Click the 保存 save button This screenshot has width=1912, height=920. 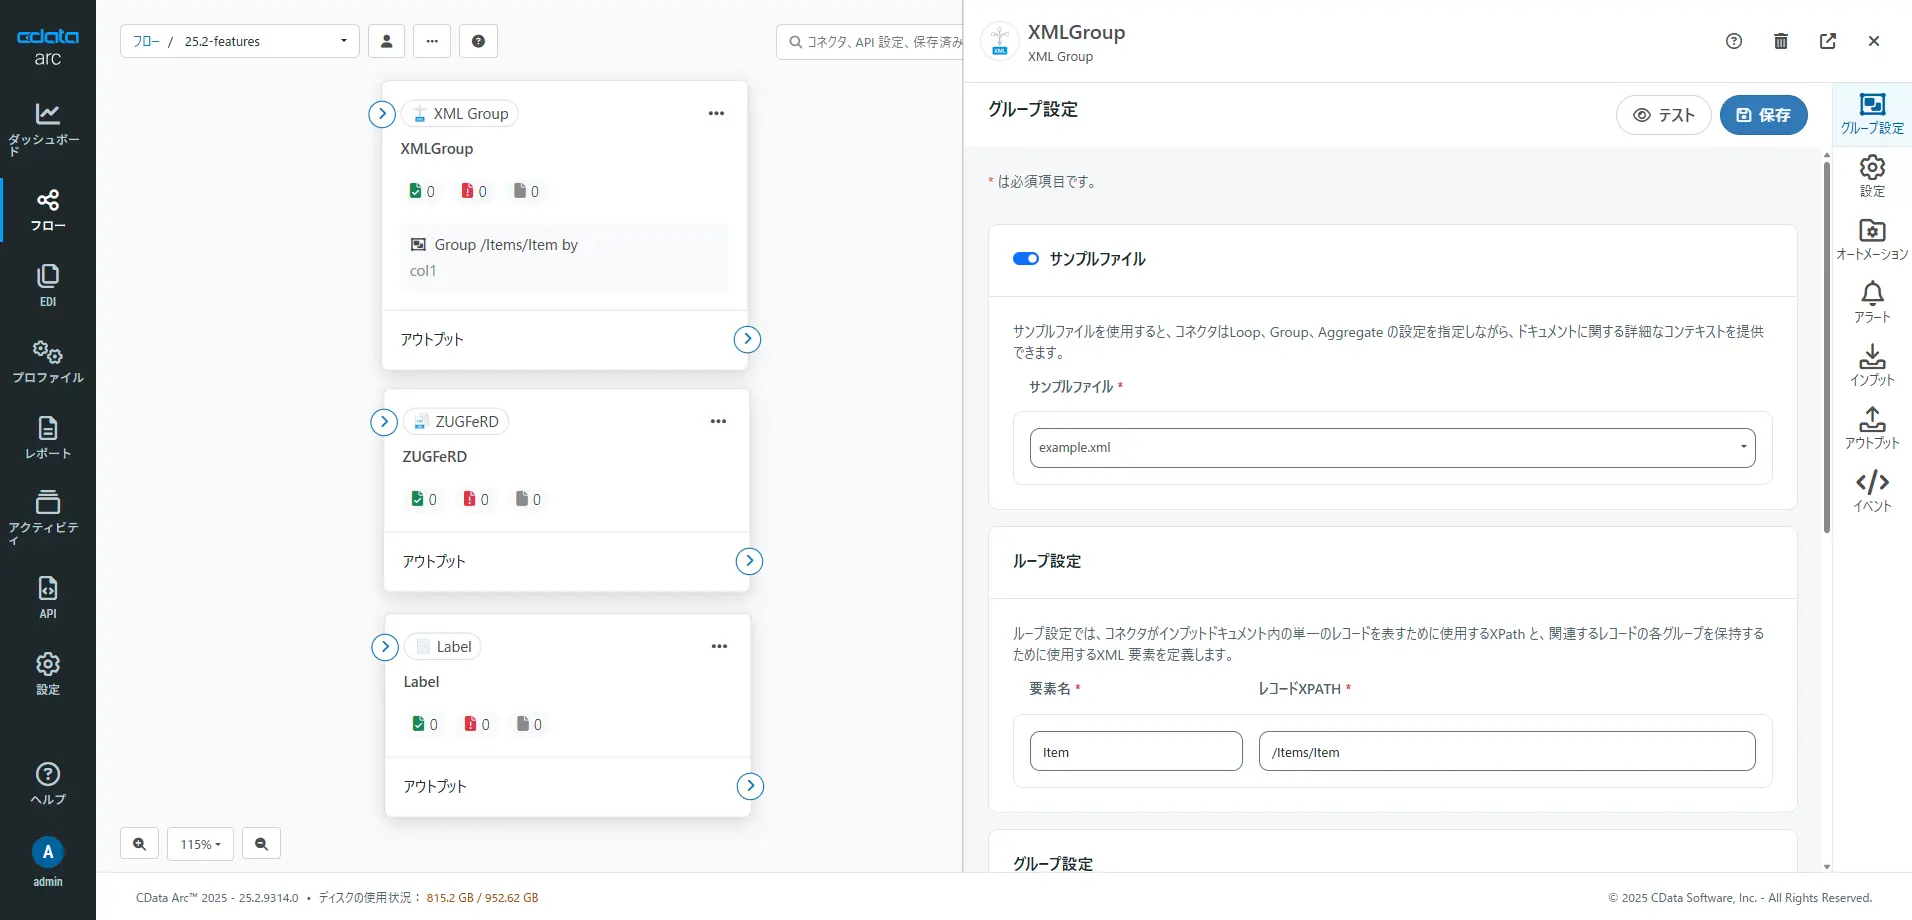point(1764,115)
